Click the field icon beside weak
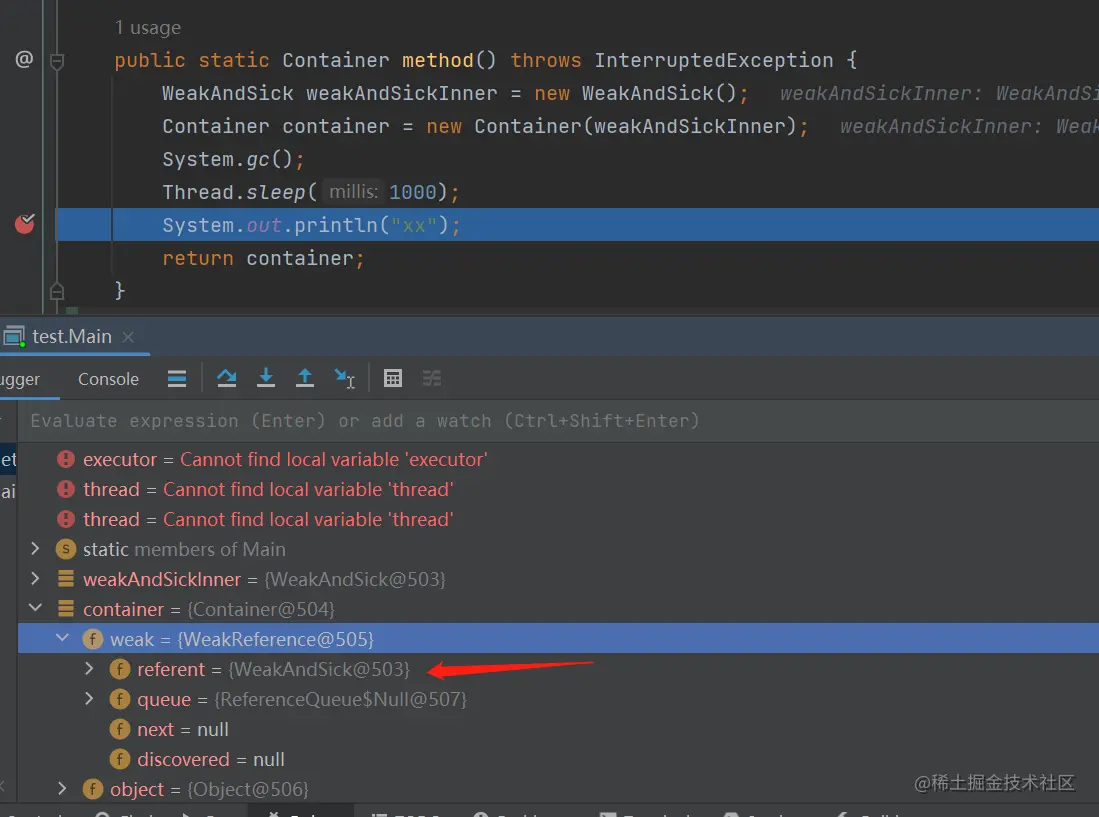This screenshot has width=1099, height=817. point(93,639)
